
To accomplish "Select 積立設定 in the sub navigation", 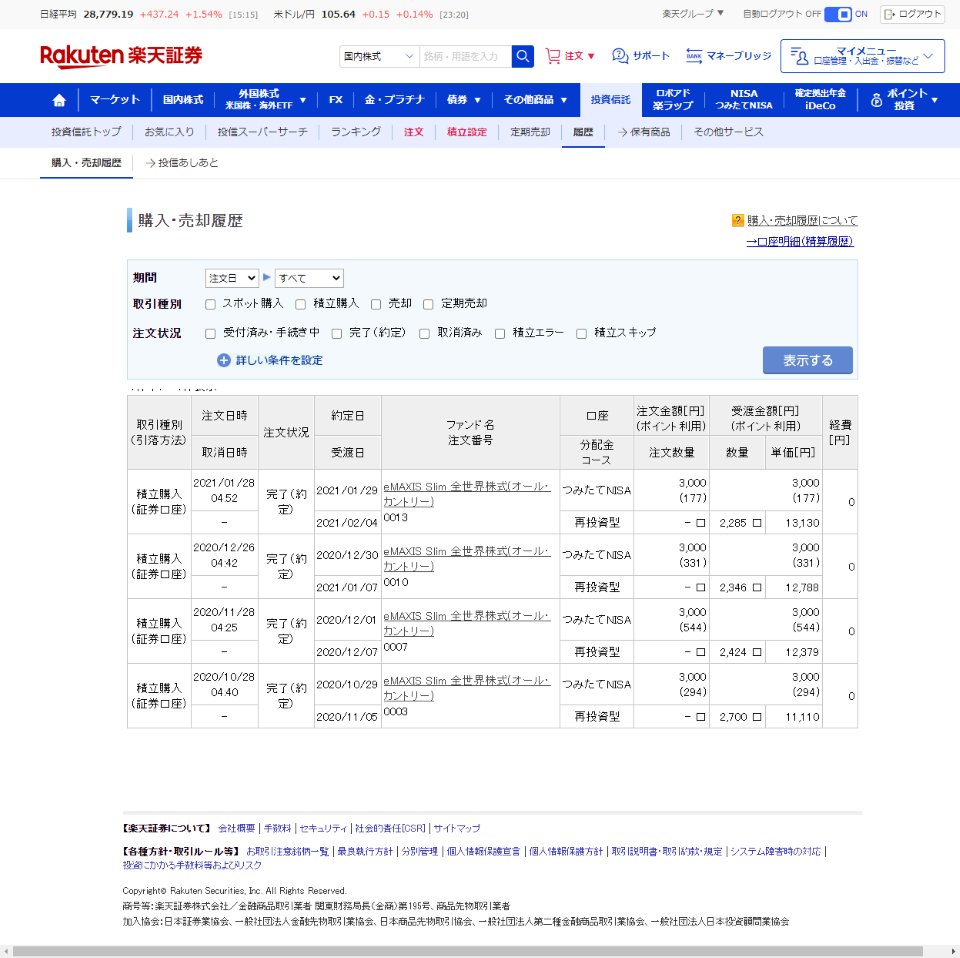I will [467, 132].
